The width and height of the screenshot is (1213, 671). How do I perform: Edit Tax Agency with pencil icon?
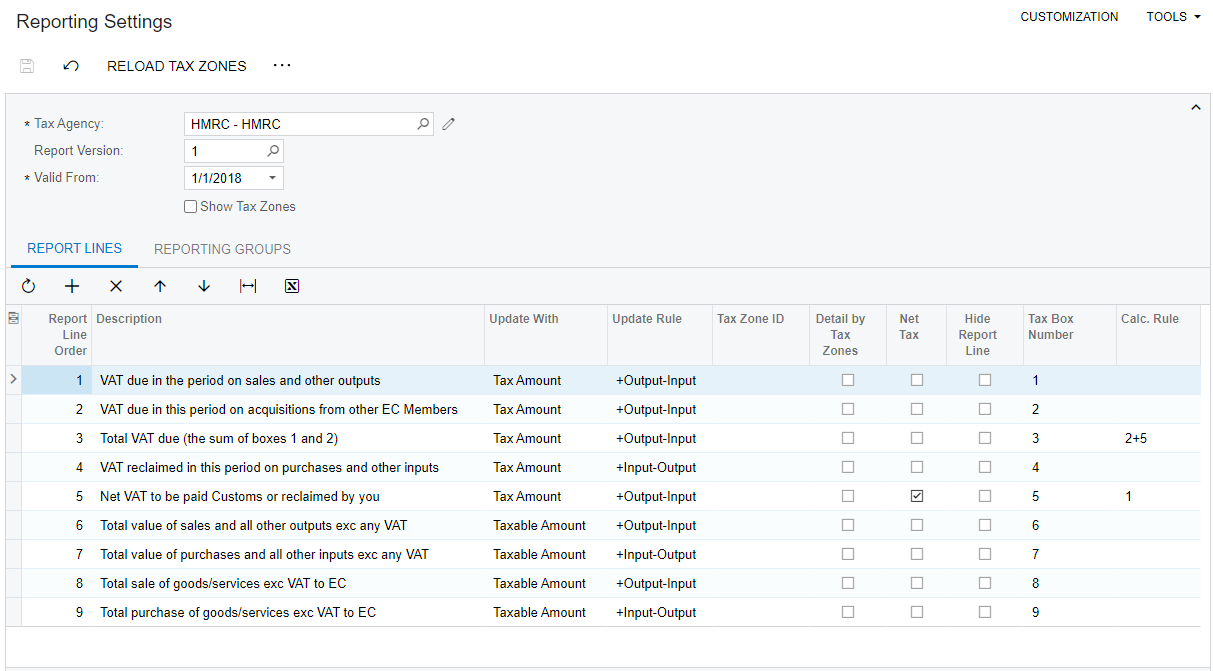449,124
